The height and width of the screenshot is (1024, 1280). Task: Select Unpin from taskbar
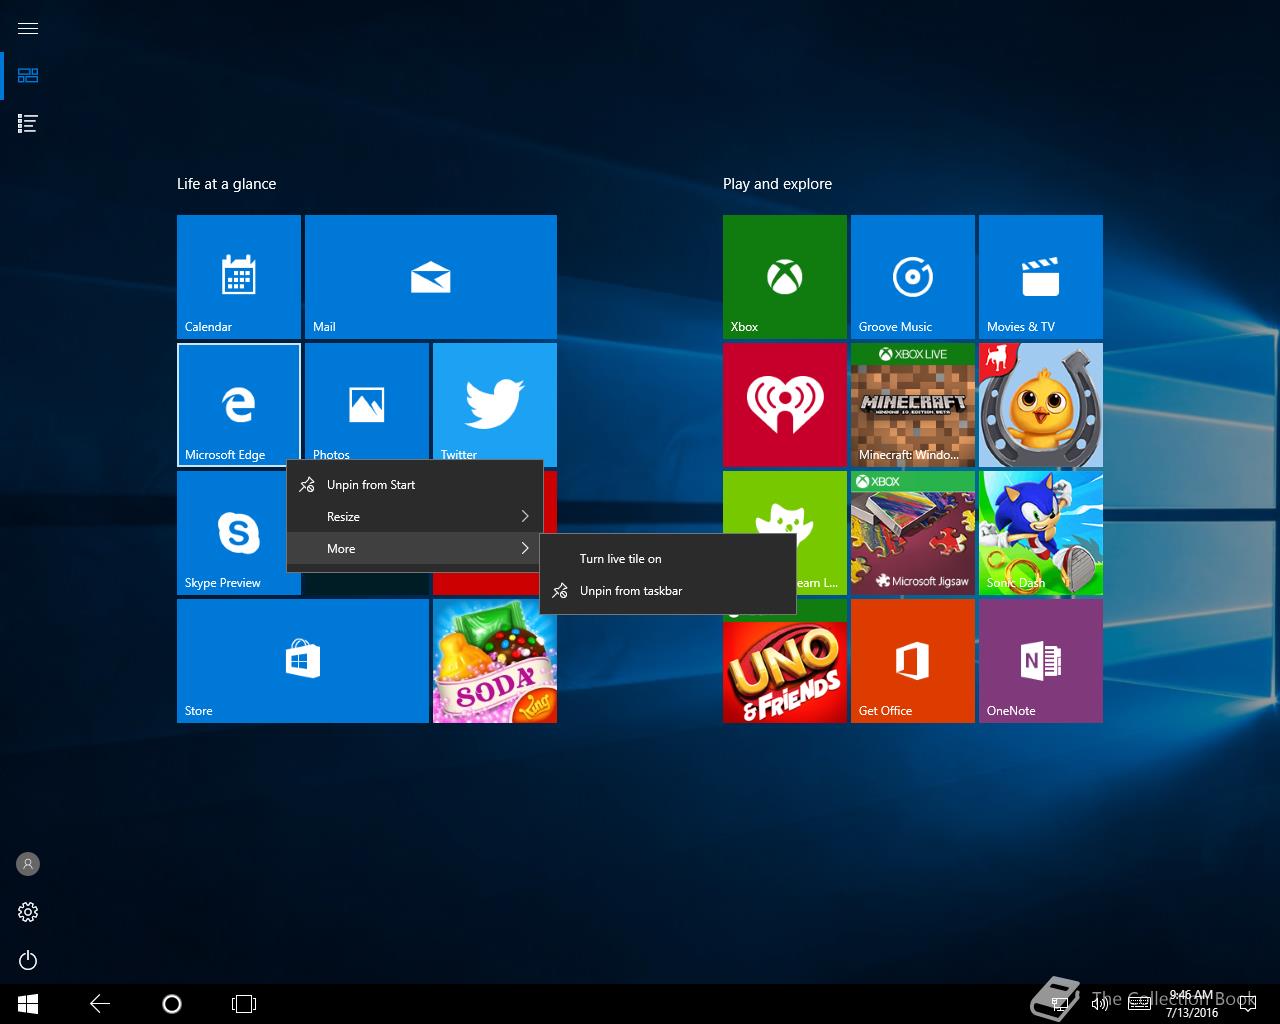point(668,591)
